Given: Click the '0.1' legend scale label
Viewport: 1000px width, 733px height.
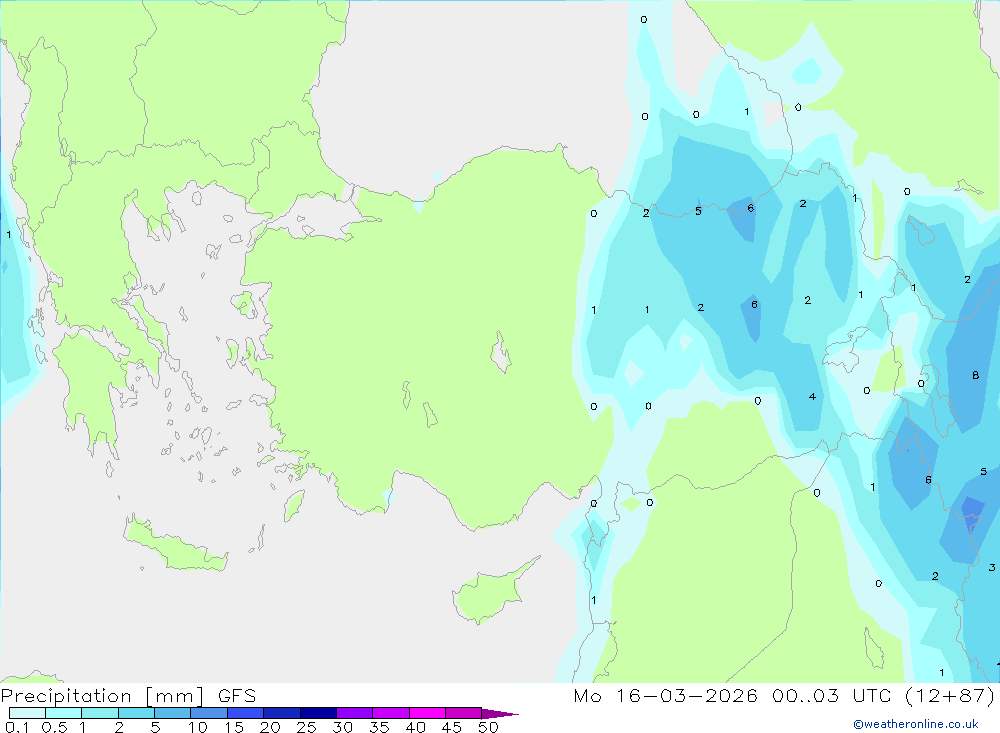Looking at the screenshot, I should pos(17,727).
